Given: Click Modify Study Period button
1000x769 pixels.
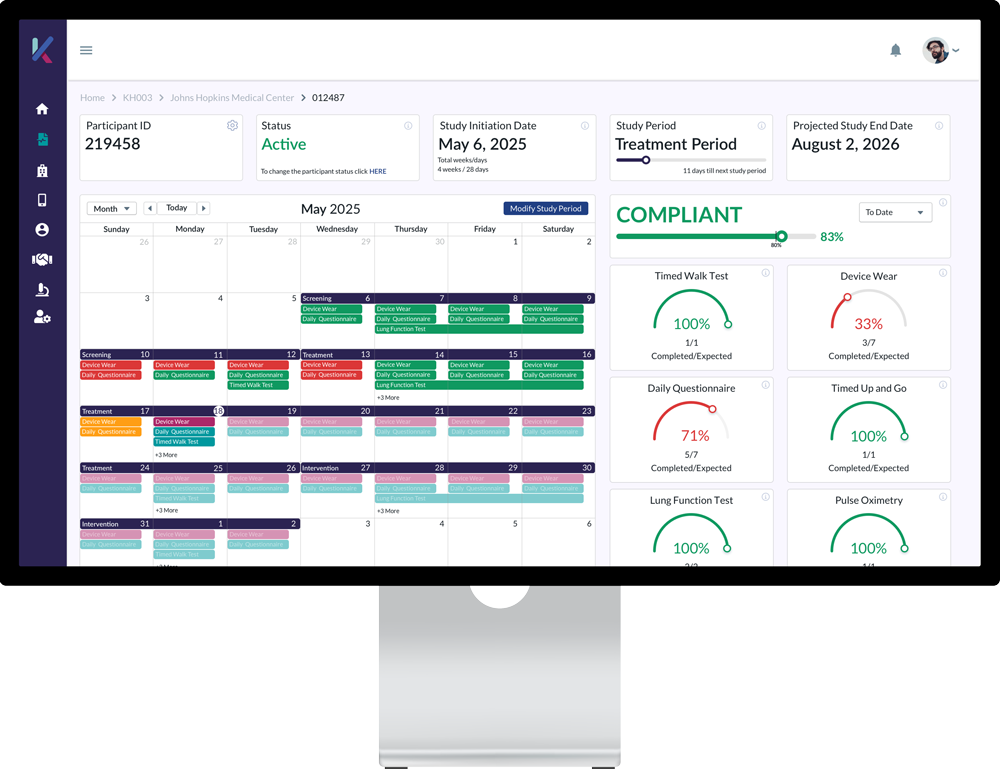Looking at the screenshot, I should click(545, 209).
